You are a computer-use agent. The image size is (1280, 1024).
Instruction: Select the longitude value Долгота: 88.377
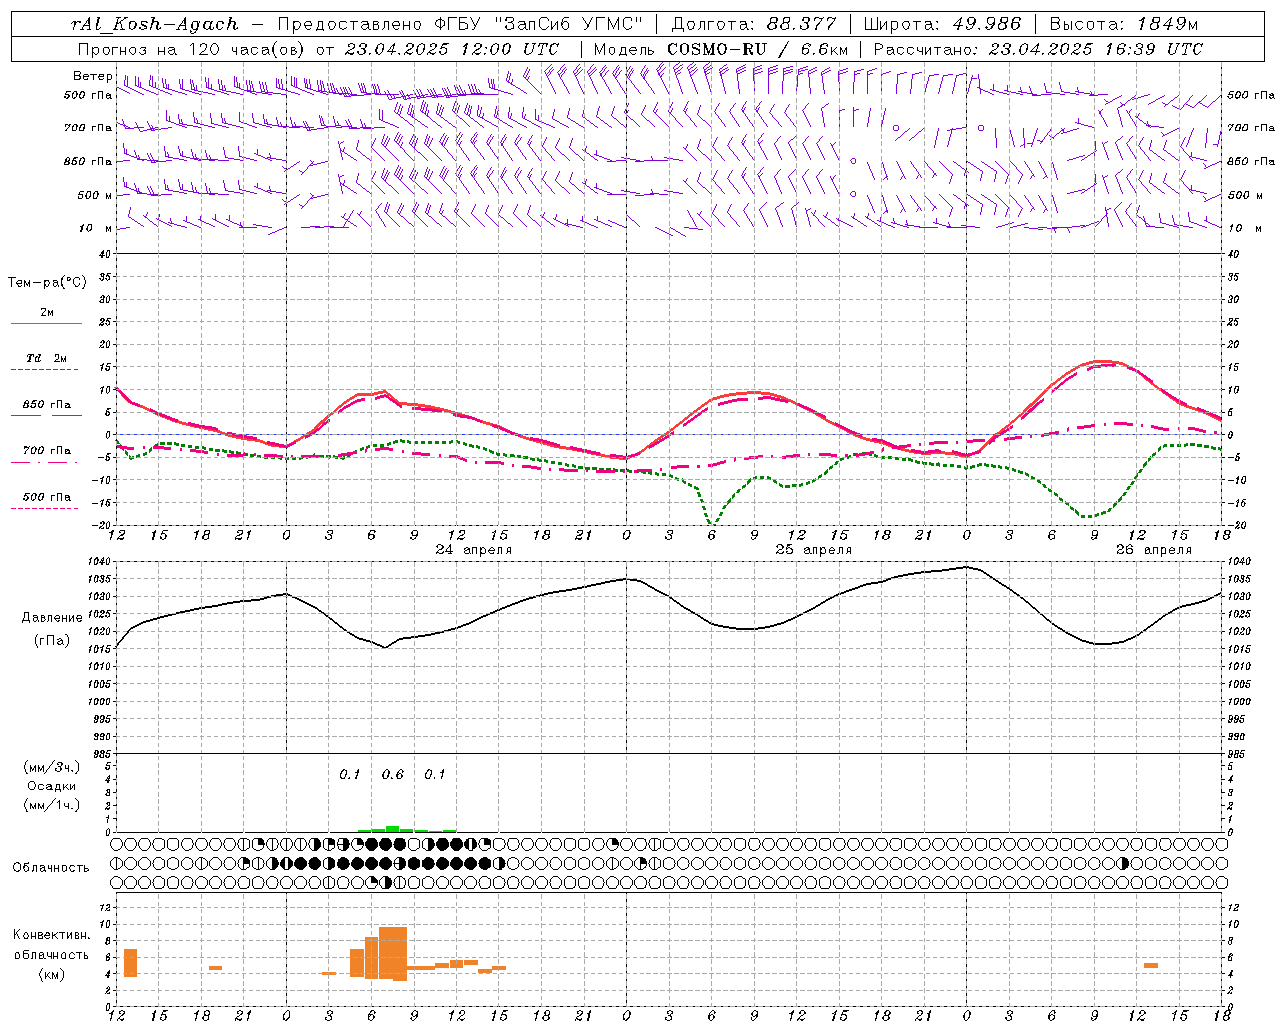tap(752, 24)
